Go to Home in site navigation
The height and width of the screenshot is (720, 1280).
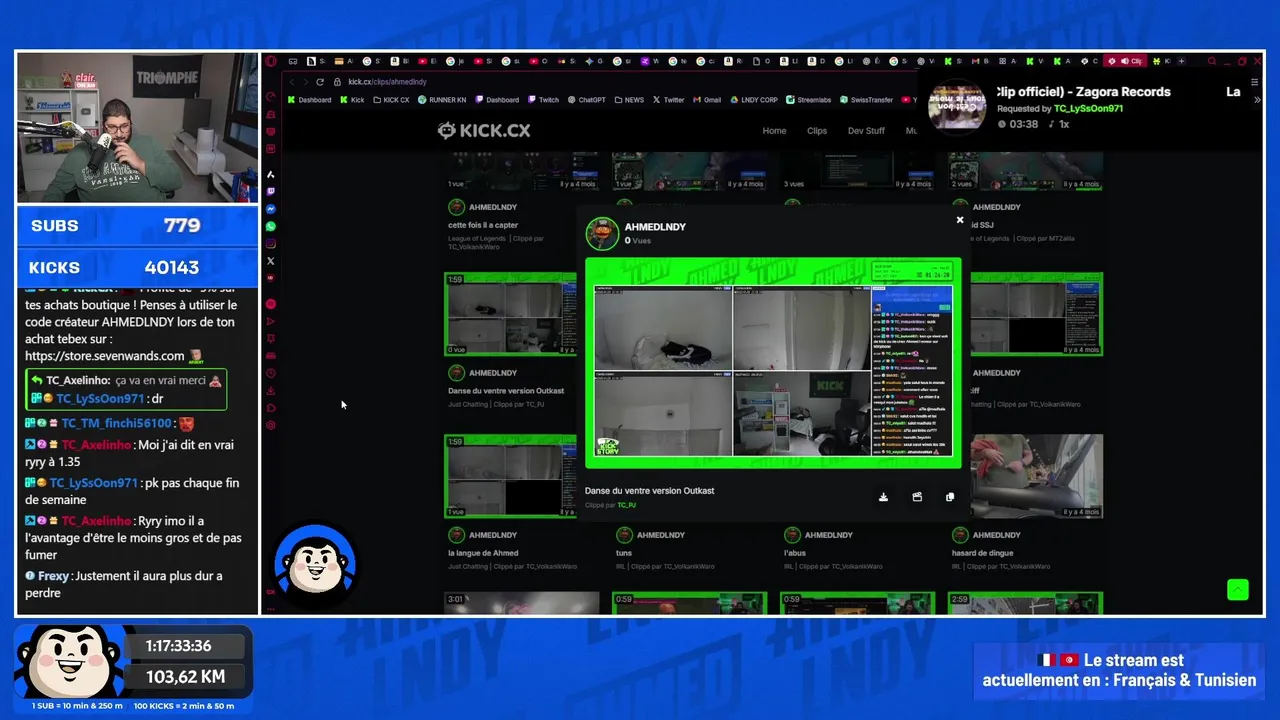pyautogui.click(x=774, y=131)
